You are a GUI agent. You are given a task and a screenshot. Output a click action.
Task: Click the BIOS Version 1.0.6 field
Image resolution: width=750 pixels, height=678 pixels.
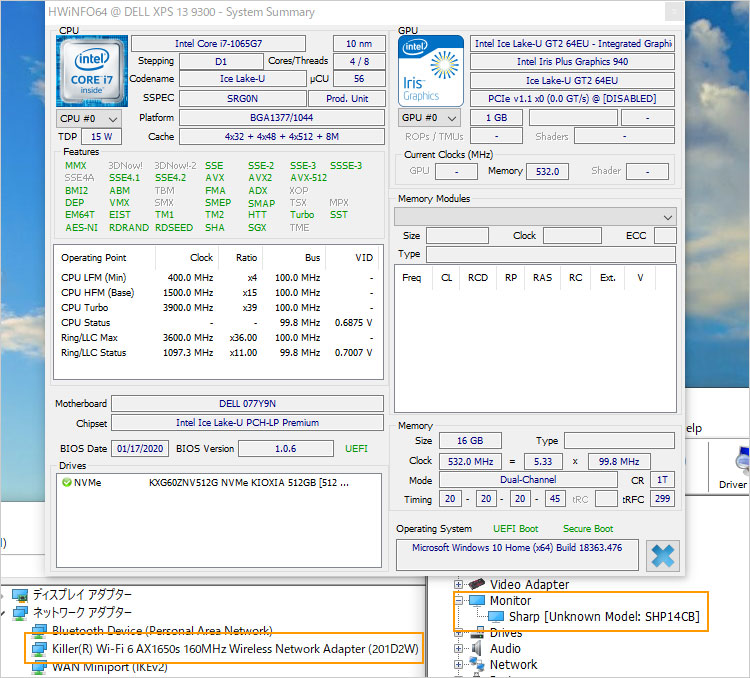point(286,449)
